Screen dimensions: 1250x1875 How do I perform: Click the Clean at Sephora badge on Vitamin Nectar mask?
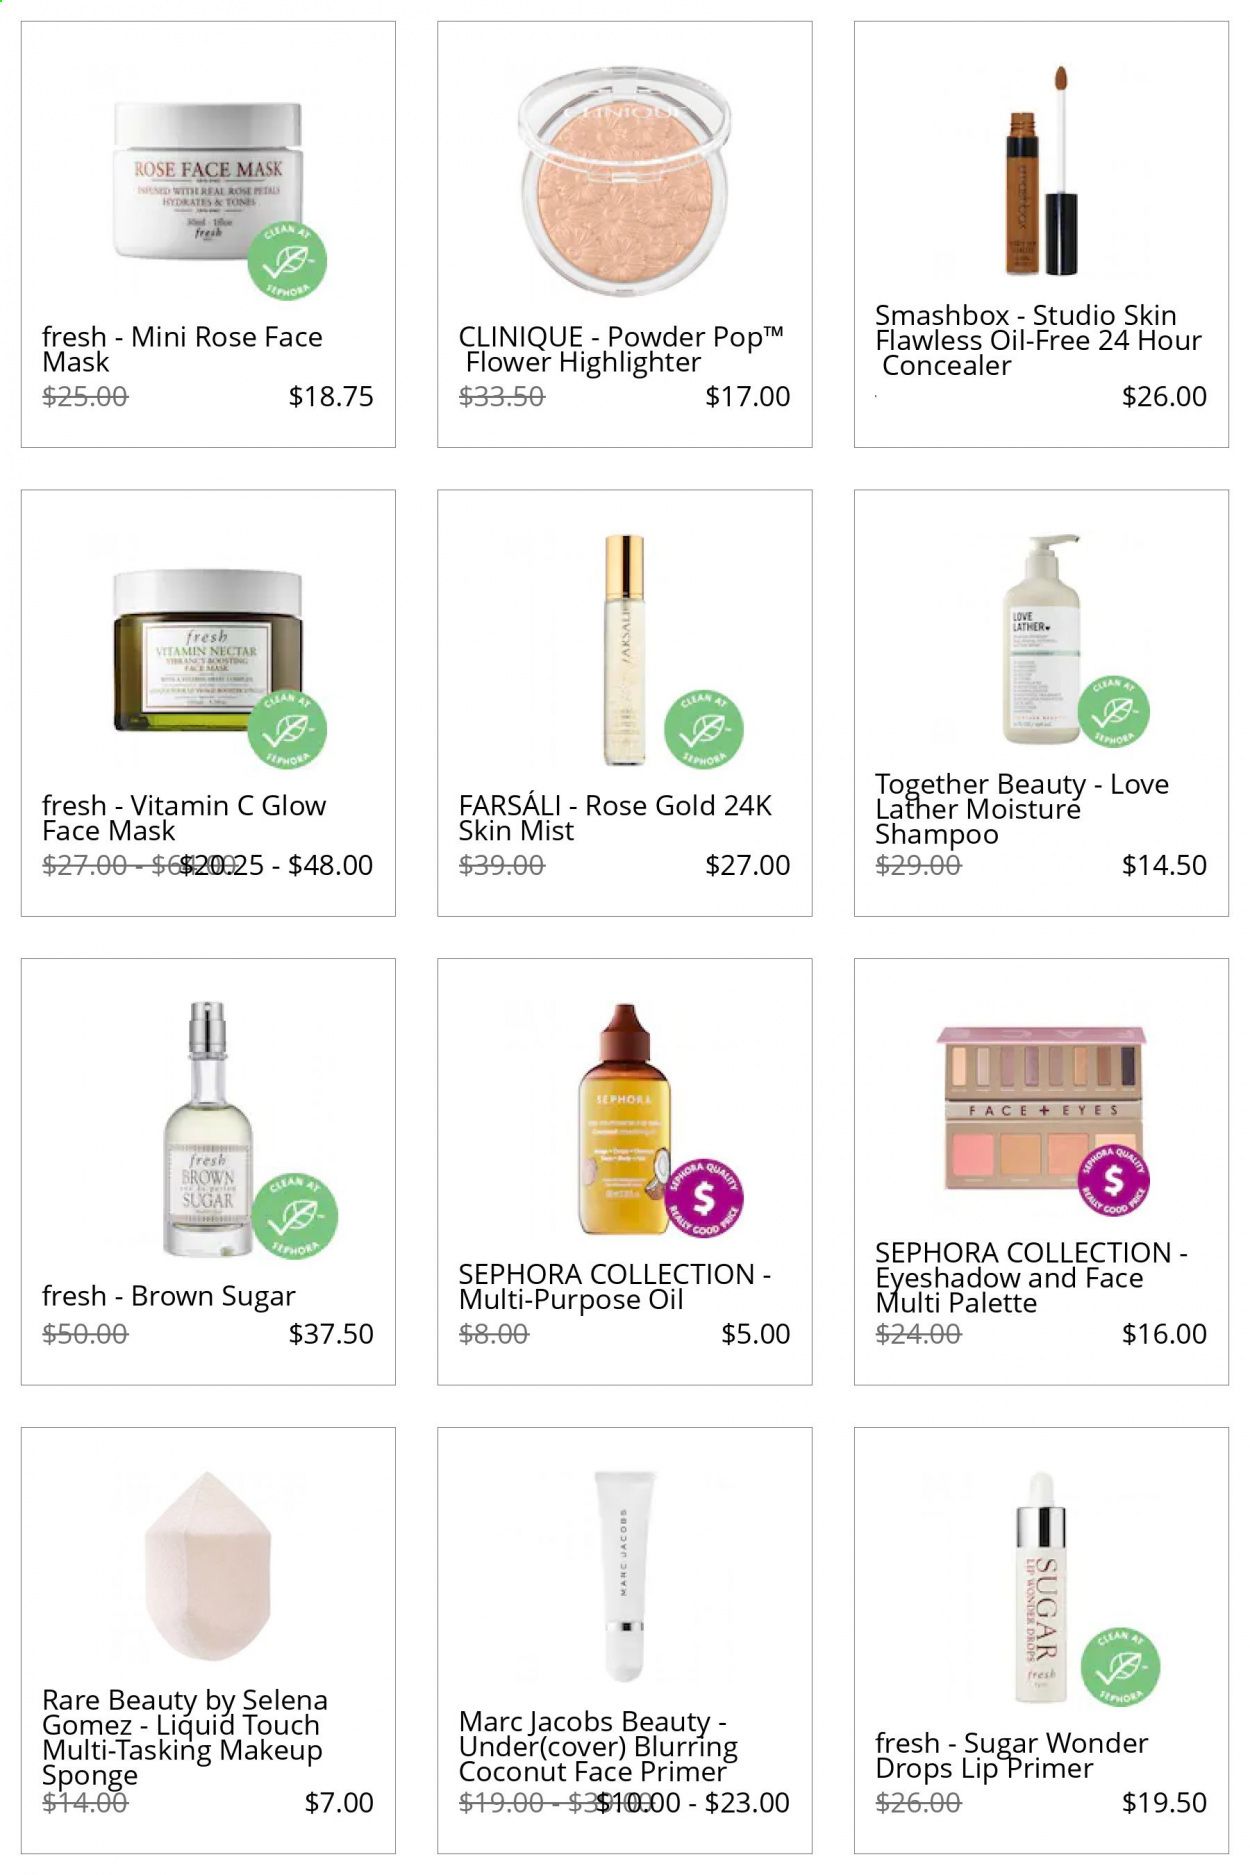click(x=287, y=730)
